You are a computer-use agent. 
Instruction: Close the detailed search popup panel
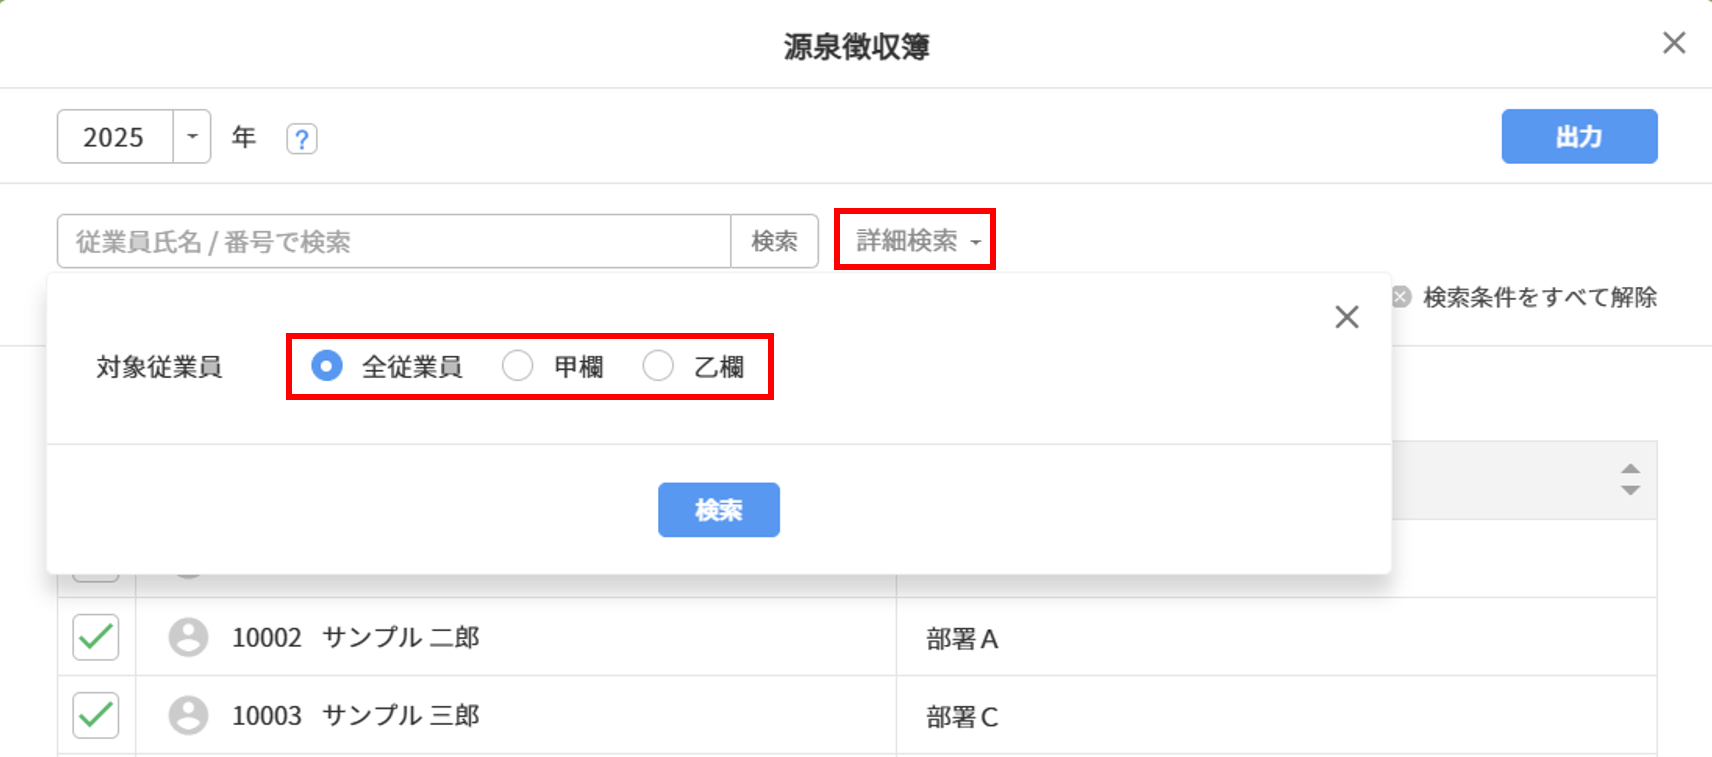point(1346,317)
